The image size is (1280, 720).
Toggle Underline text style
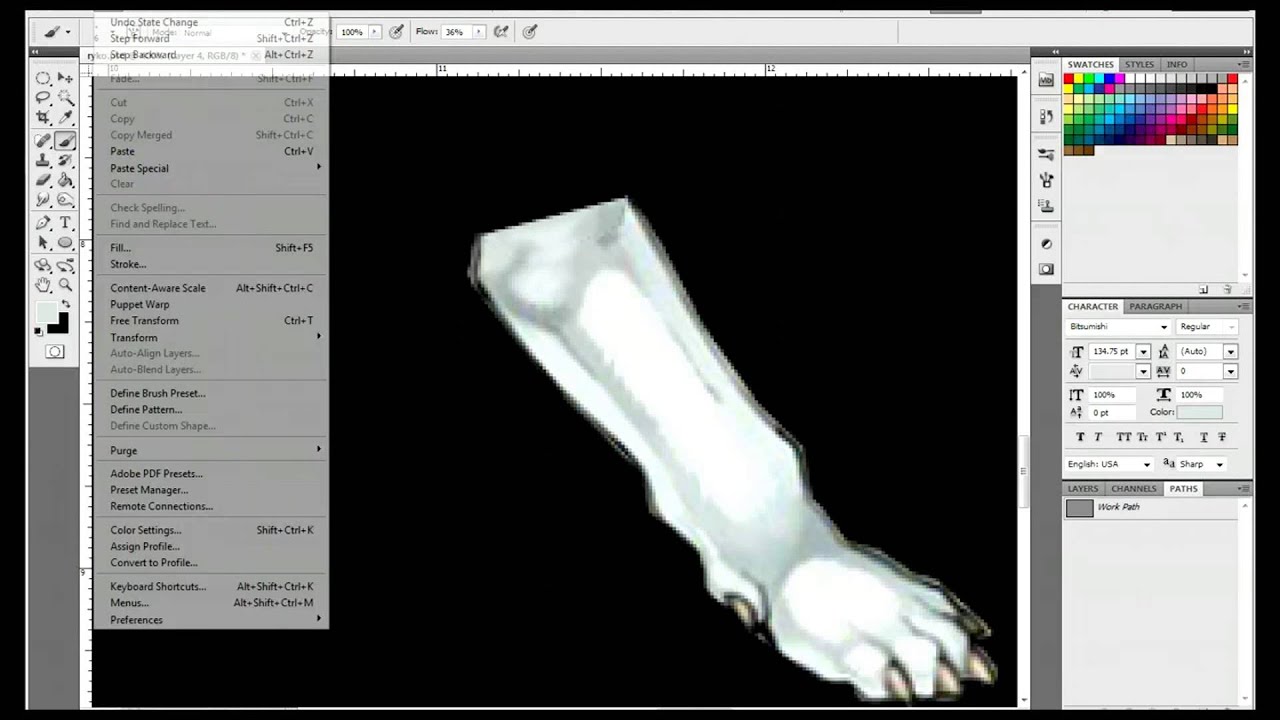coord(1203,437)
